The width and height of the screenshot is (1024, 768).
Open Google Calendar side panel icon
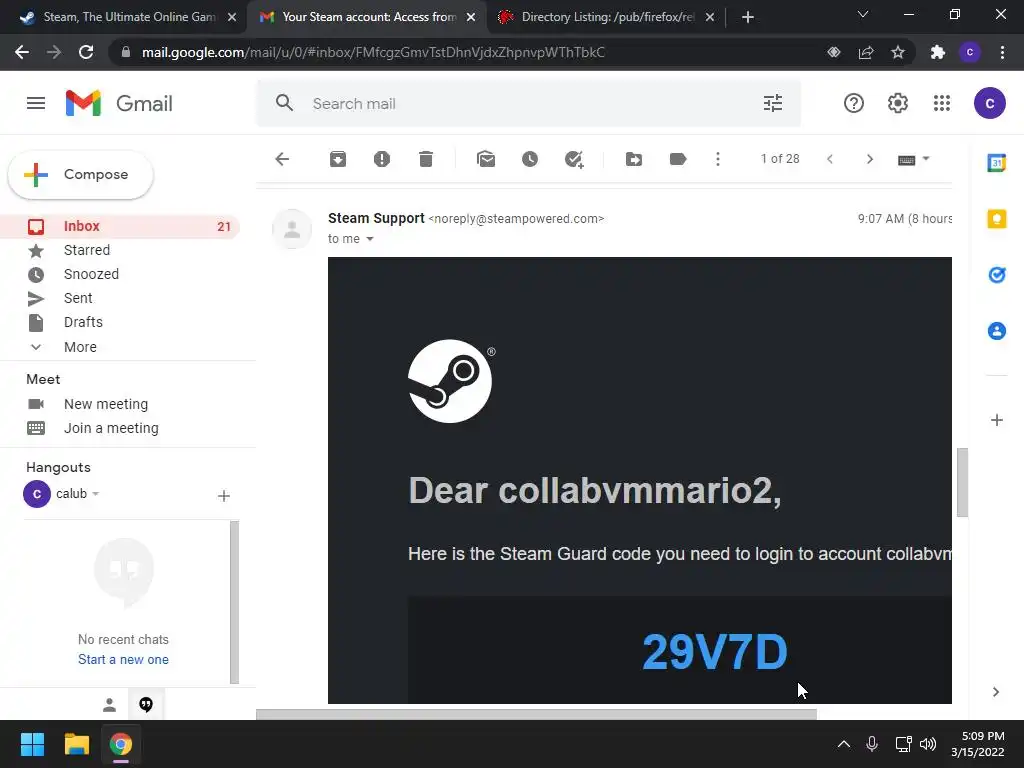[x=997, y=163]
